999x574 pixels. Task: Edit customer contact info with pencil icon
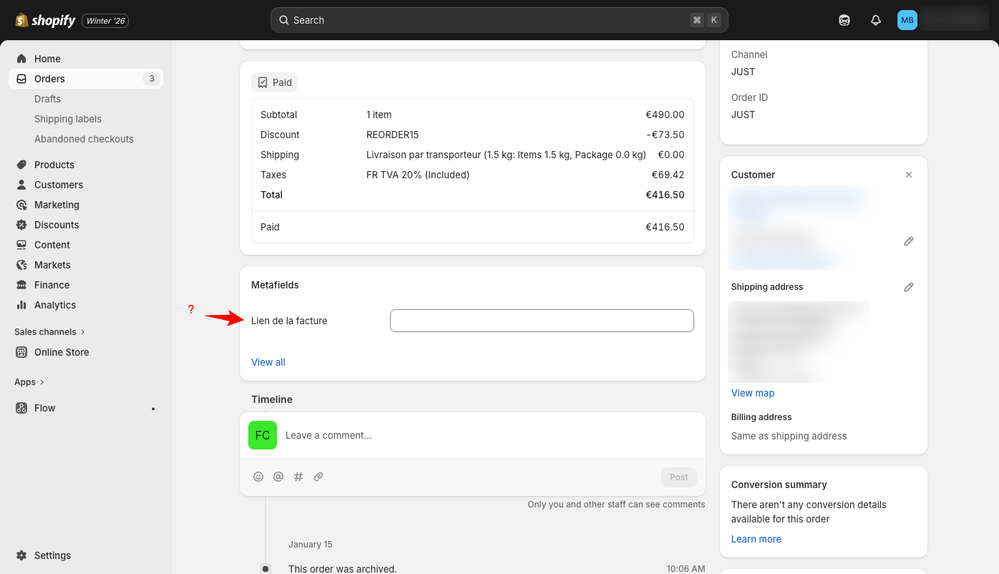(908, 241)
